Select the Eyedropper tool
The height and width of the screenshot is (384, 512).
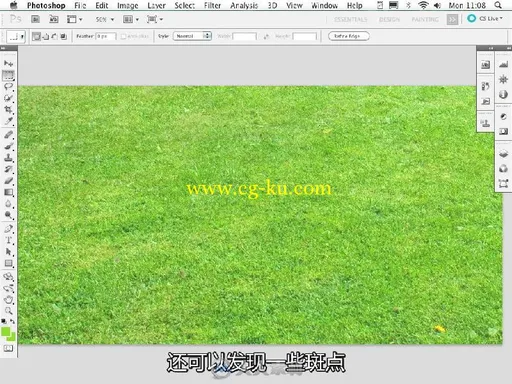pos(8,121)
